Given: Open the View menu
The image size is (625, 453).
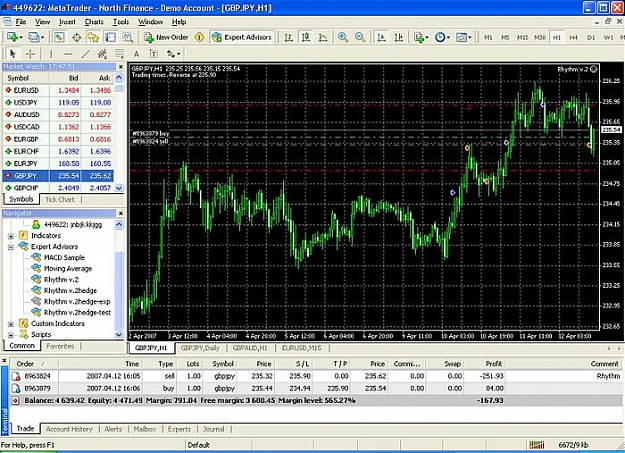Looking at the screenshot, I should coord(43,22).
